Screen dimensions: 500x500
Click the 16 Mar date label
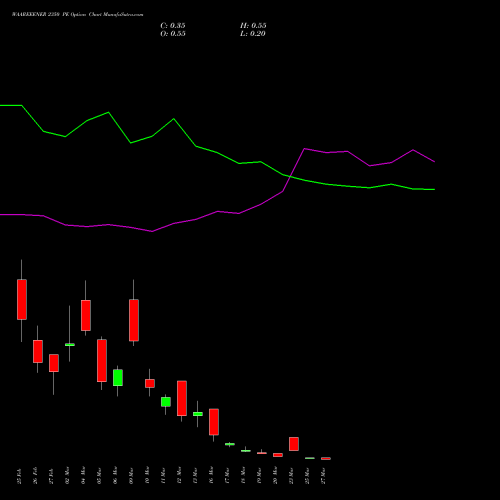tap(211, 476)
